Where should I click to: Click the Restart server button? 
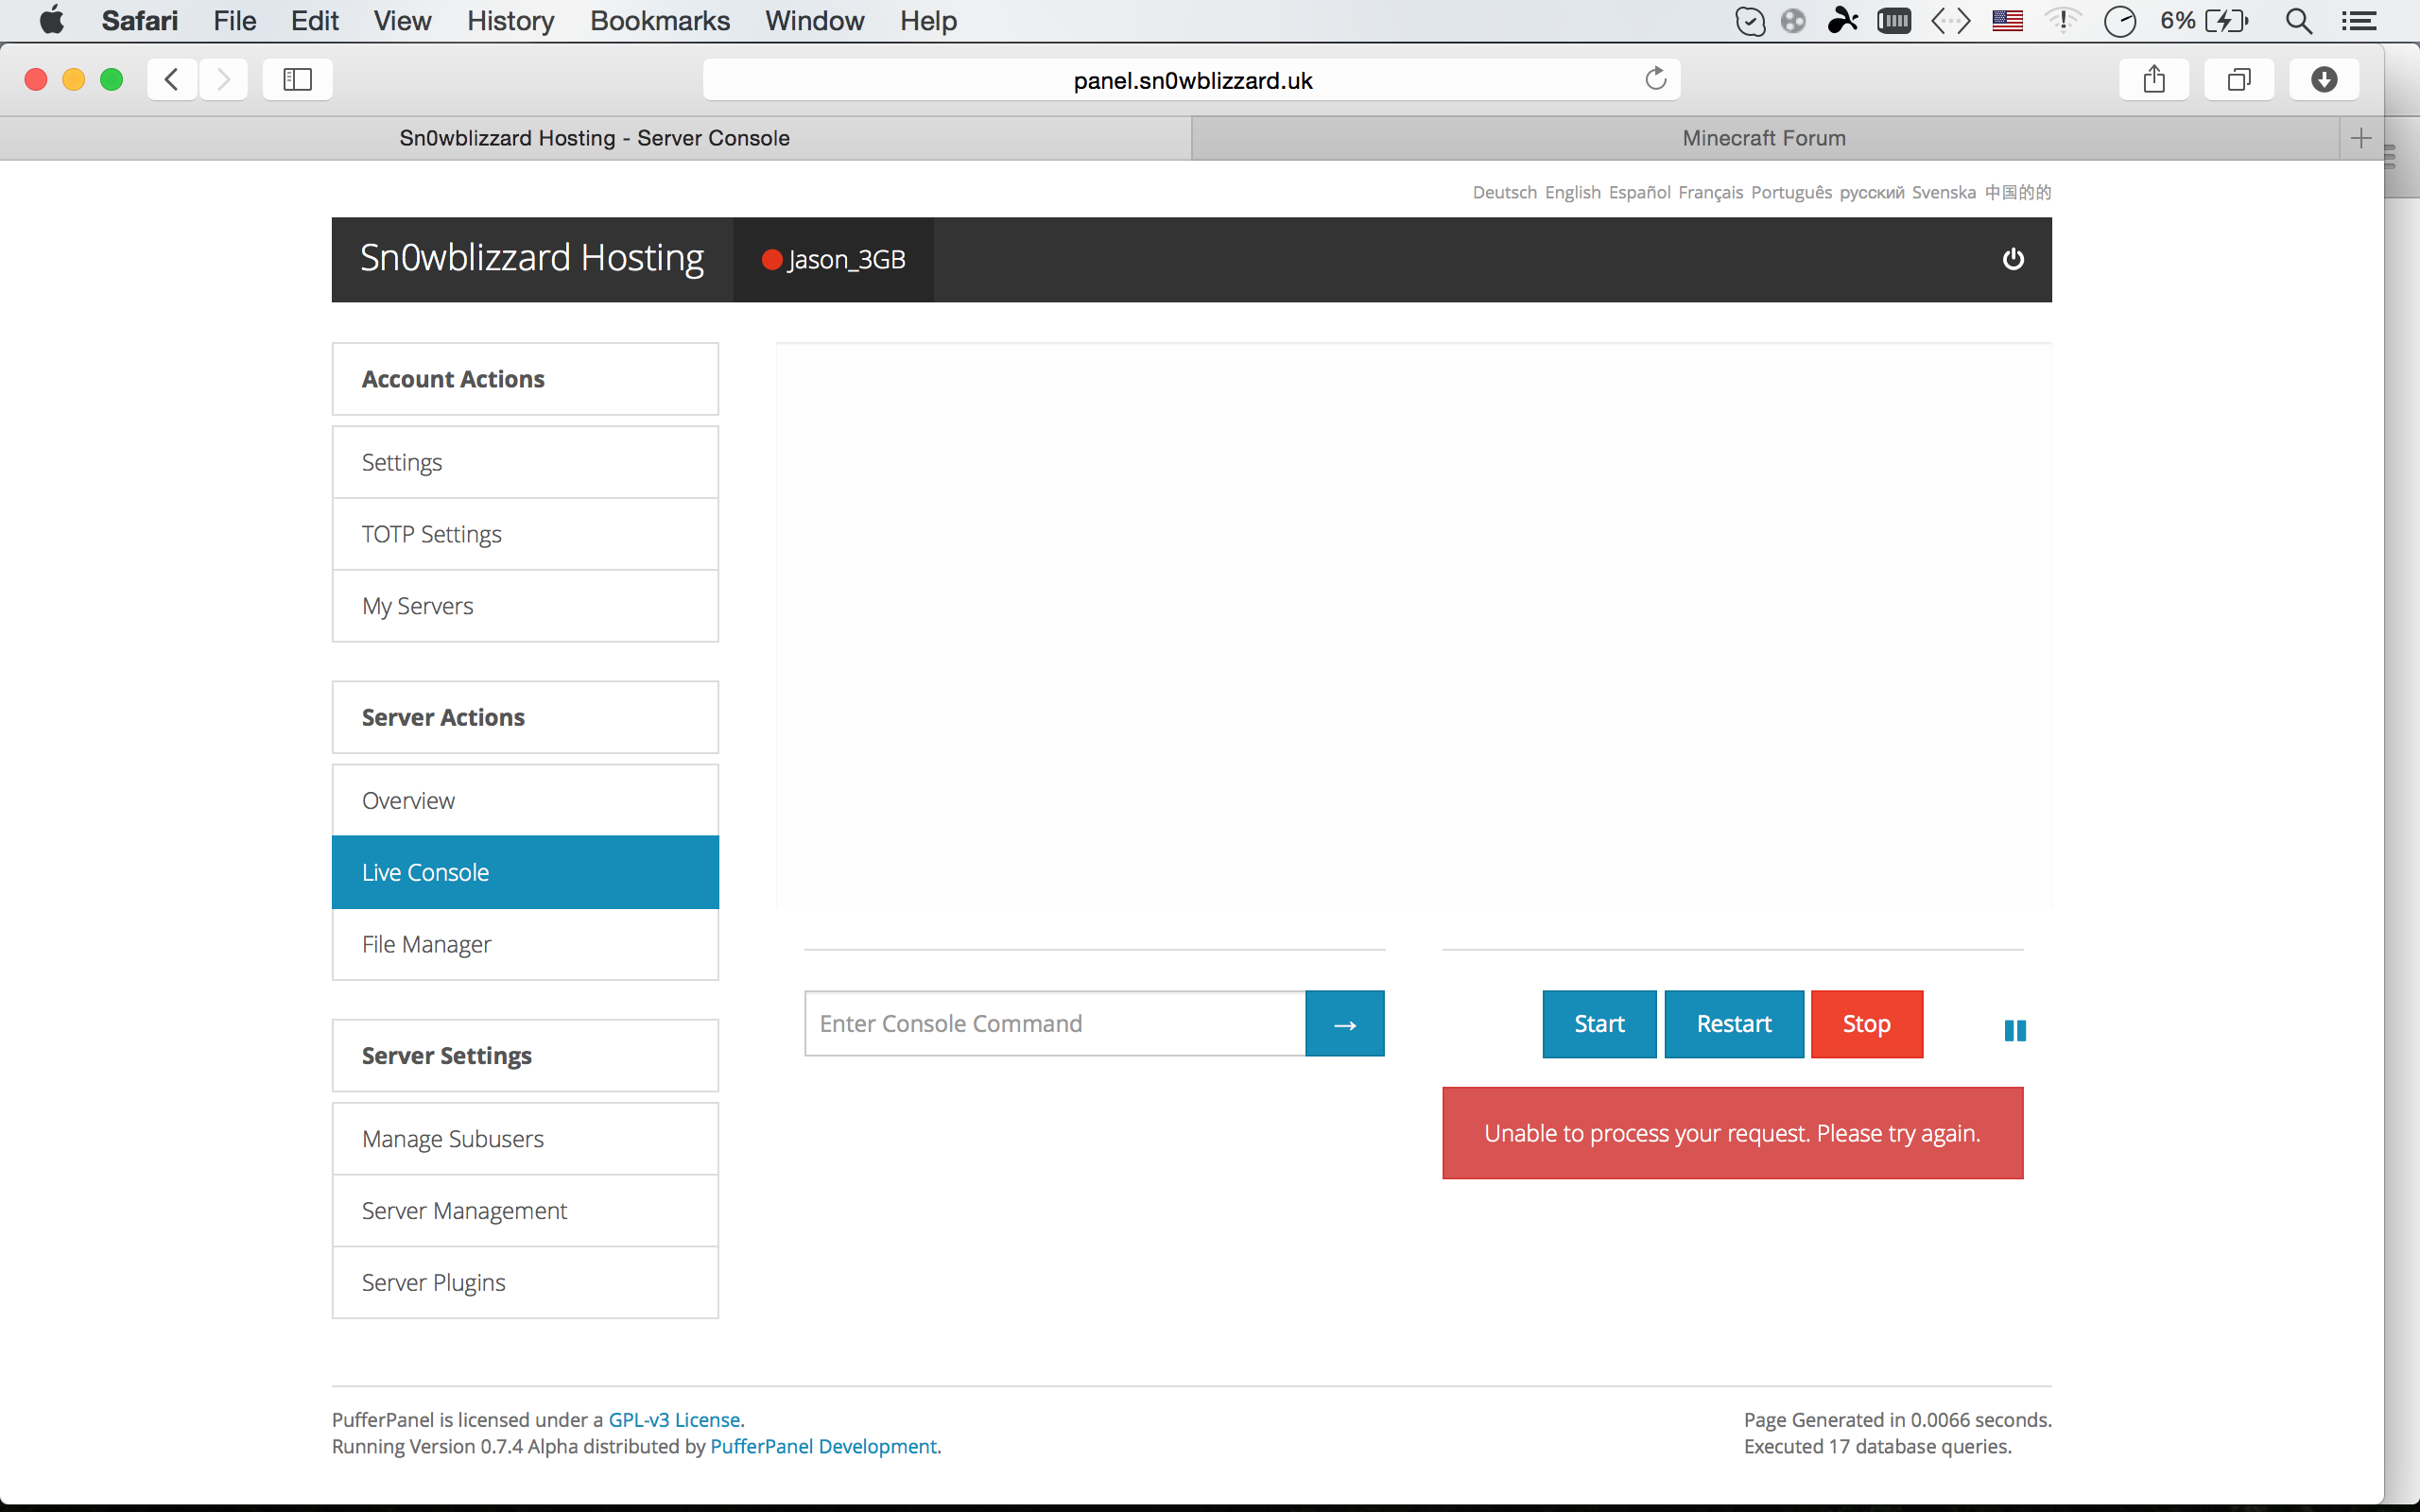(1733, 1024)
